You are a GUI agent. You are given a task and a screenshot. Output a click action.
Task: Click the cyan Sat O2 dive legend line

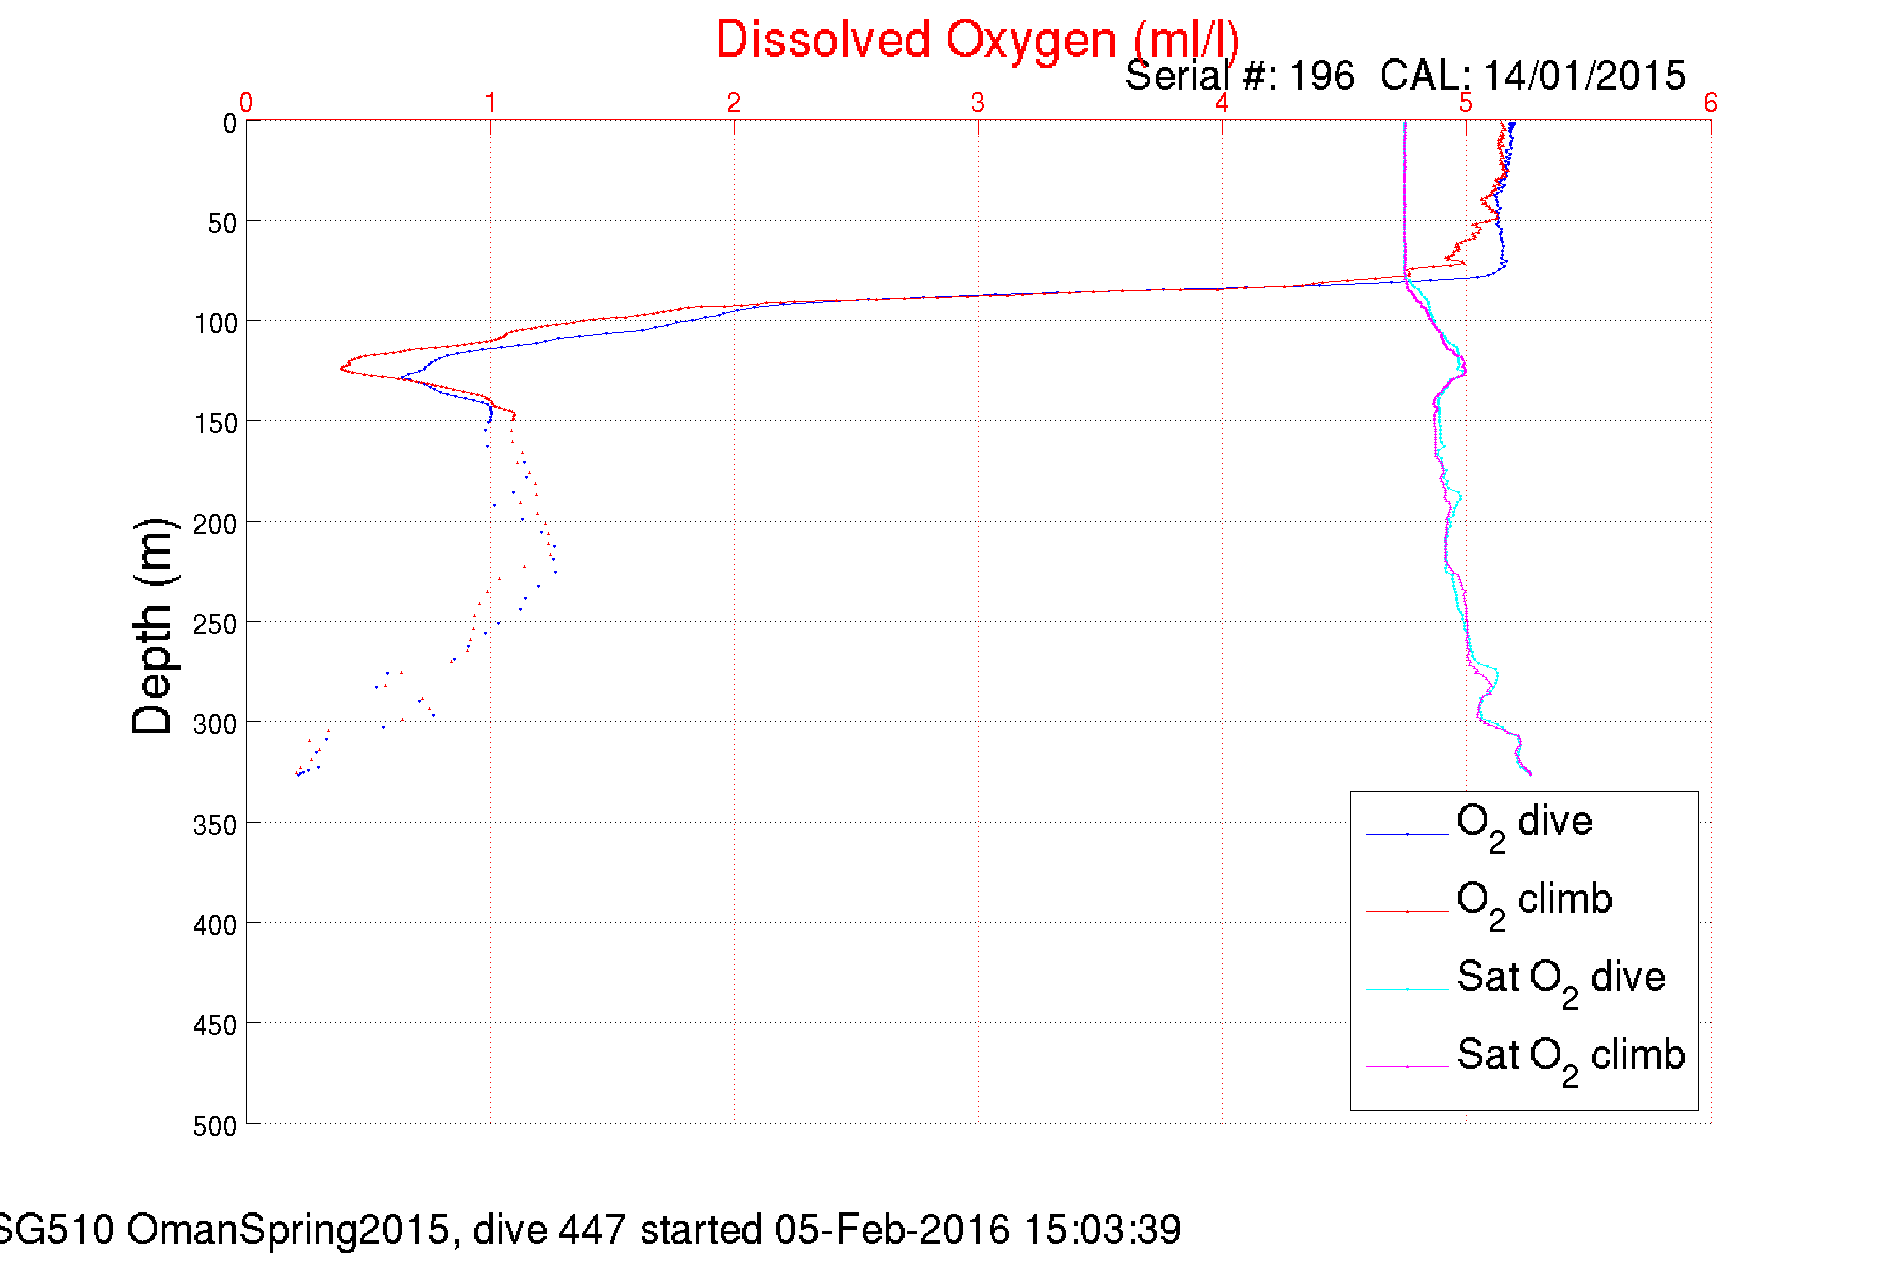(1407, 989)
